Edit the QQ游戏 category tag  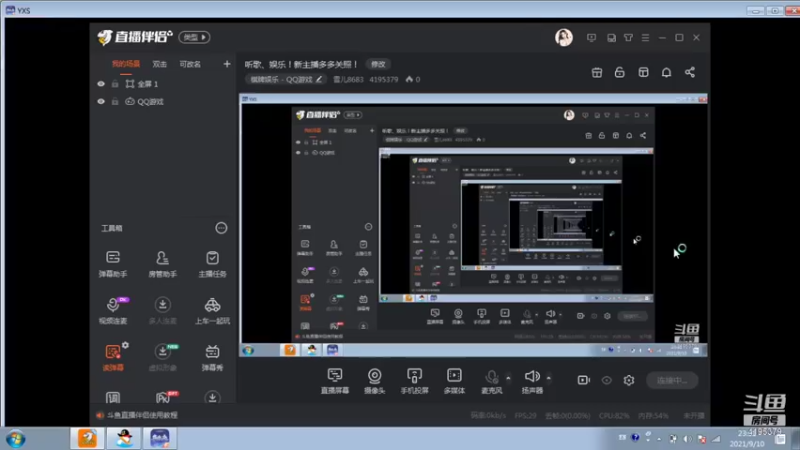[286, 80]
